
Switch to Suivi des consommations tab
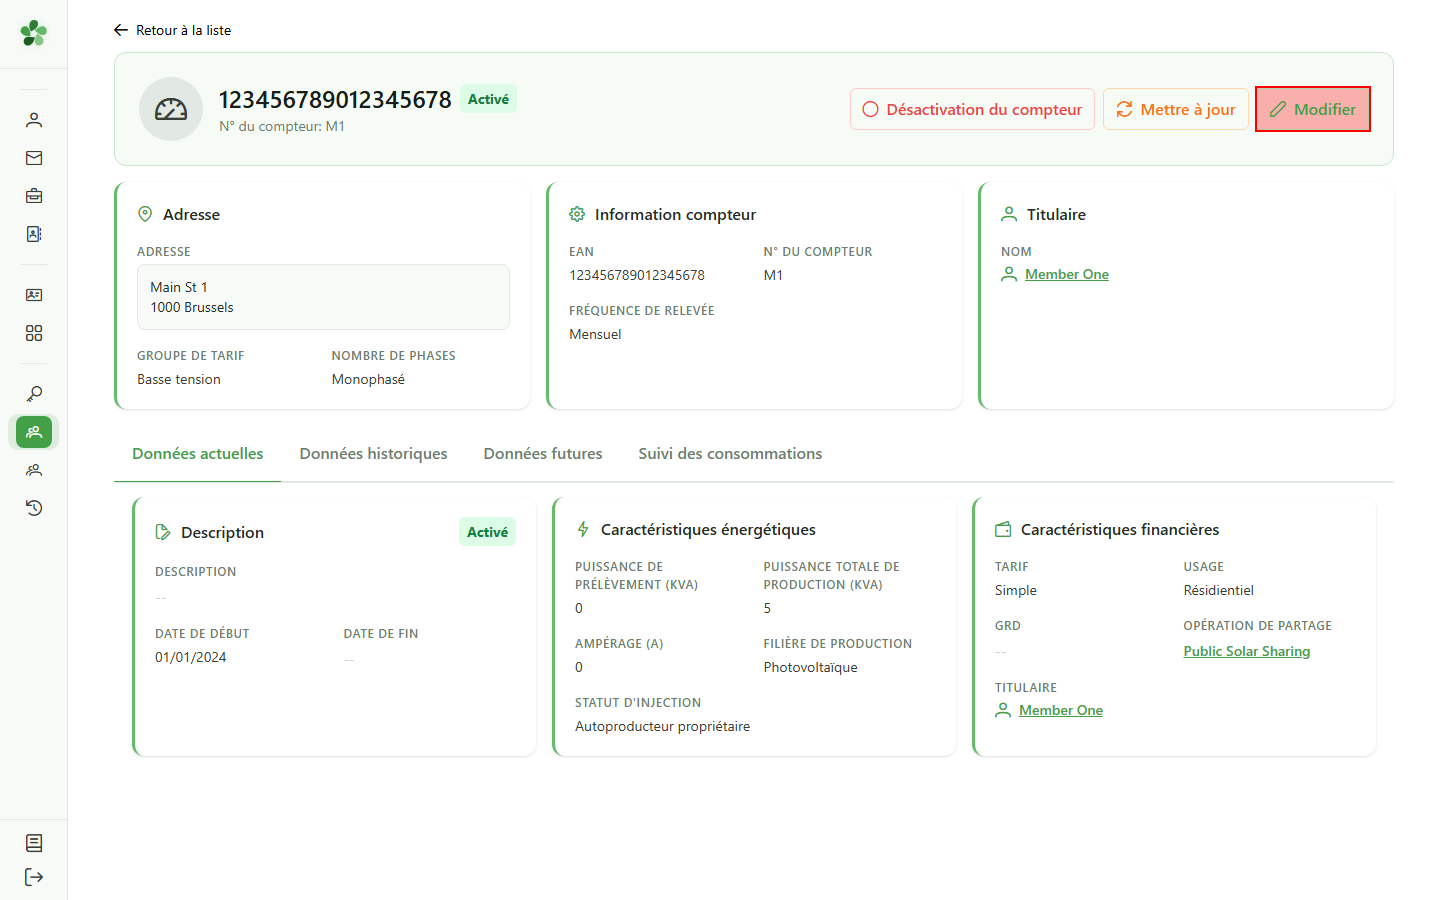730,454
